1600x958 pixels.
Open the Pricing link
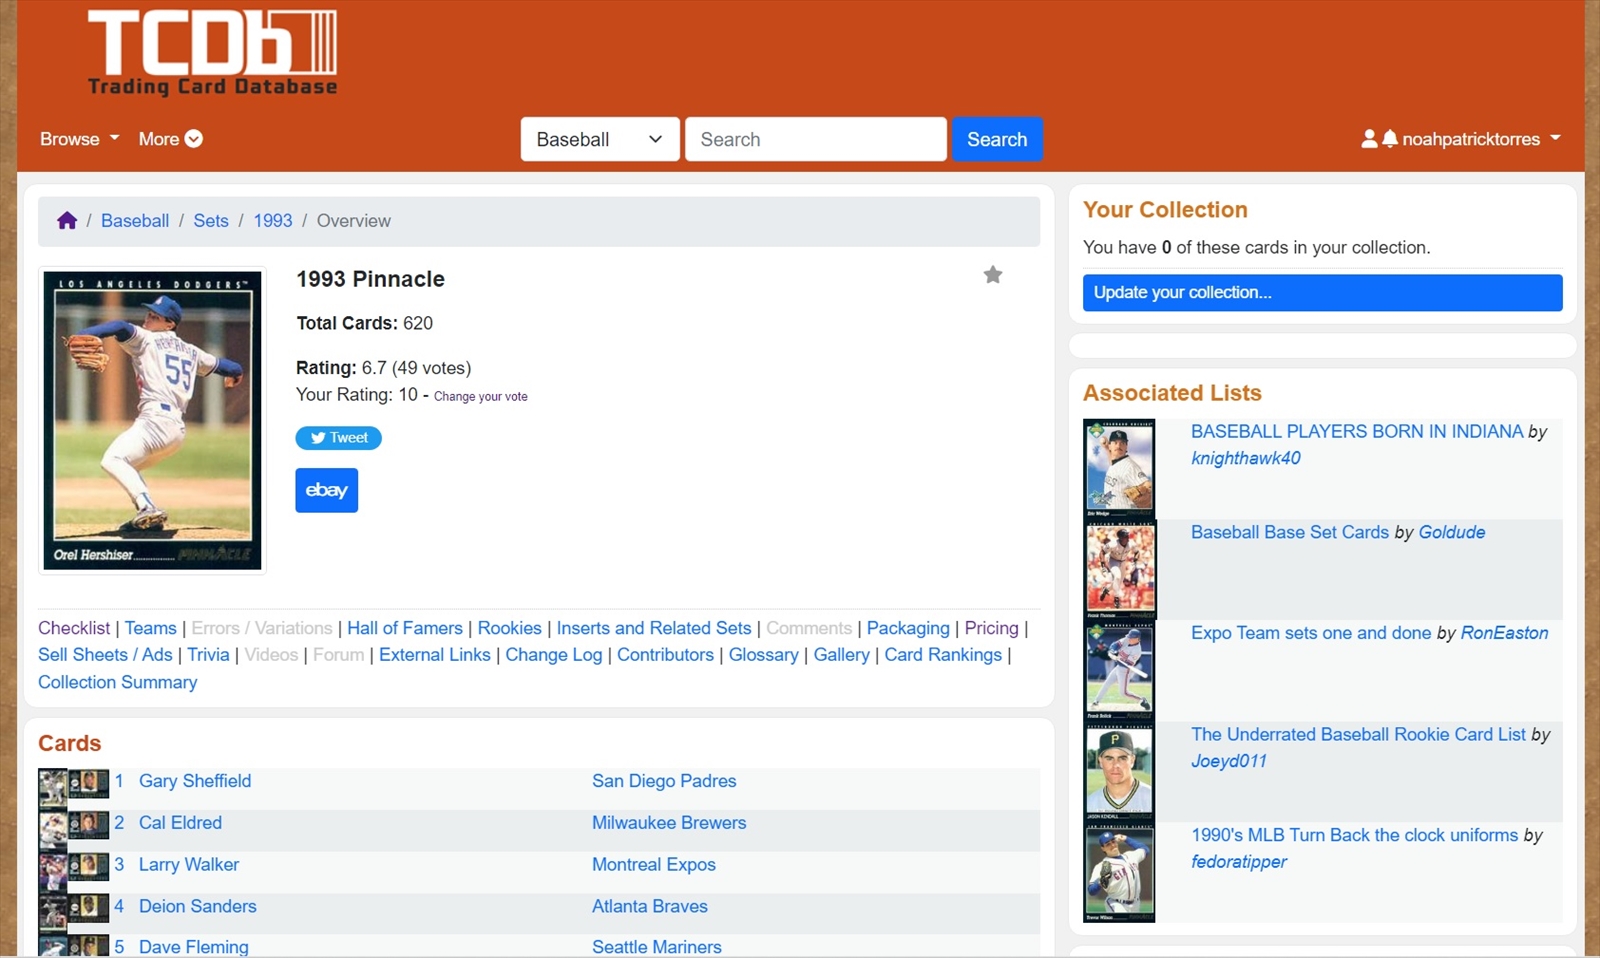click(991, 628)
